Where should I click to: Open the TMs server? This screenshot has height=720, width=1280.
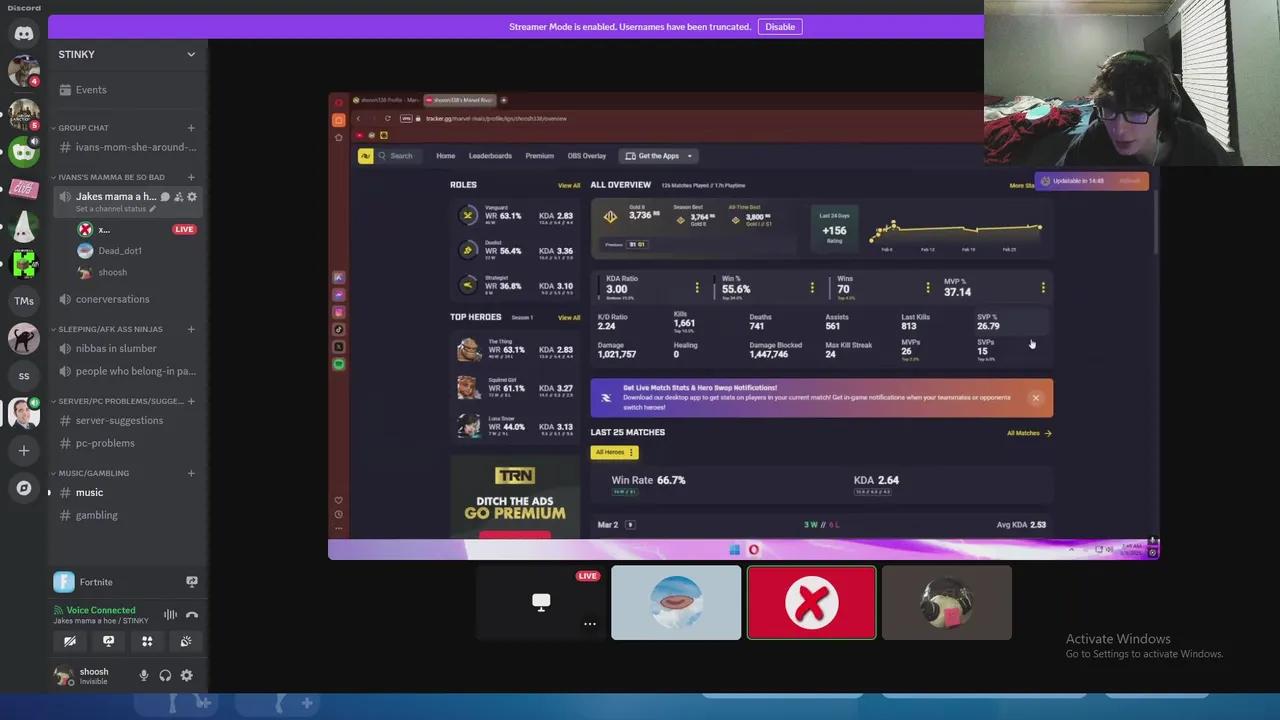click(24, 301)
